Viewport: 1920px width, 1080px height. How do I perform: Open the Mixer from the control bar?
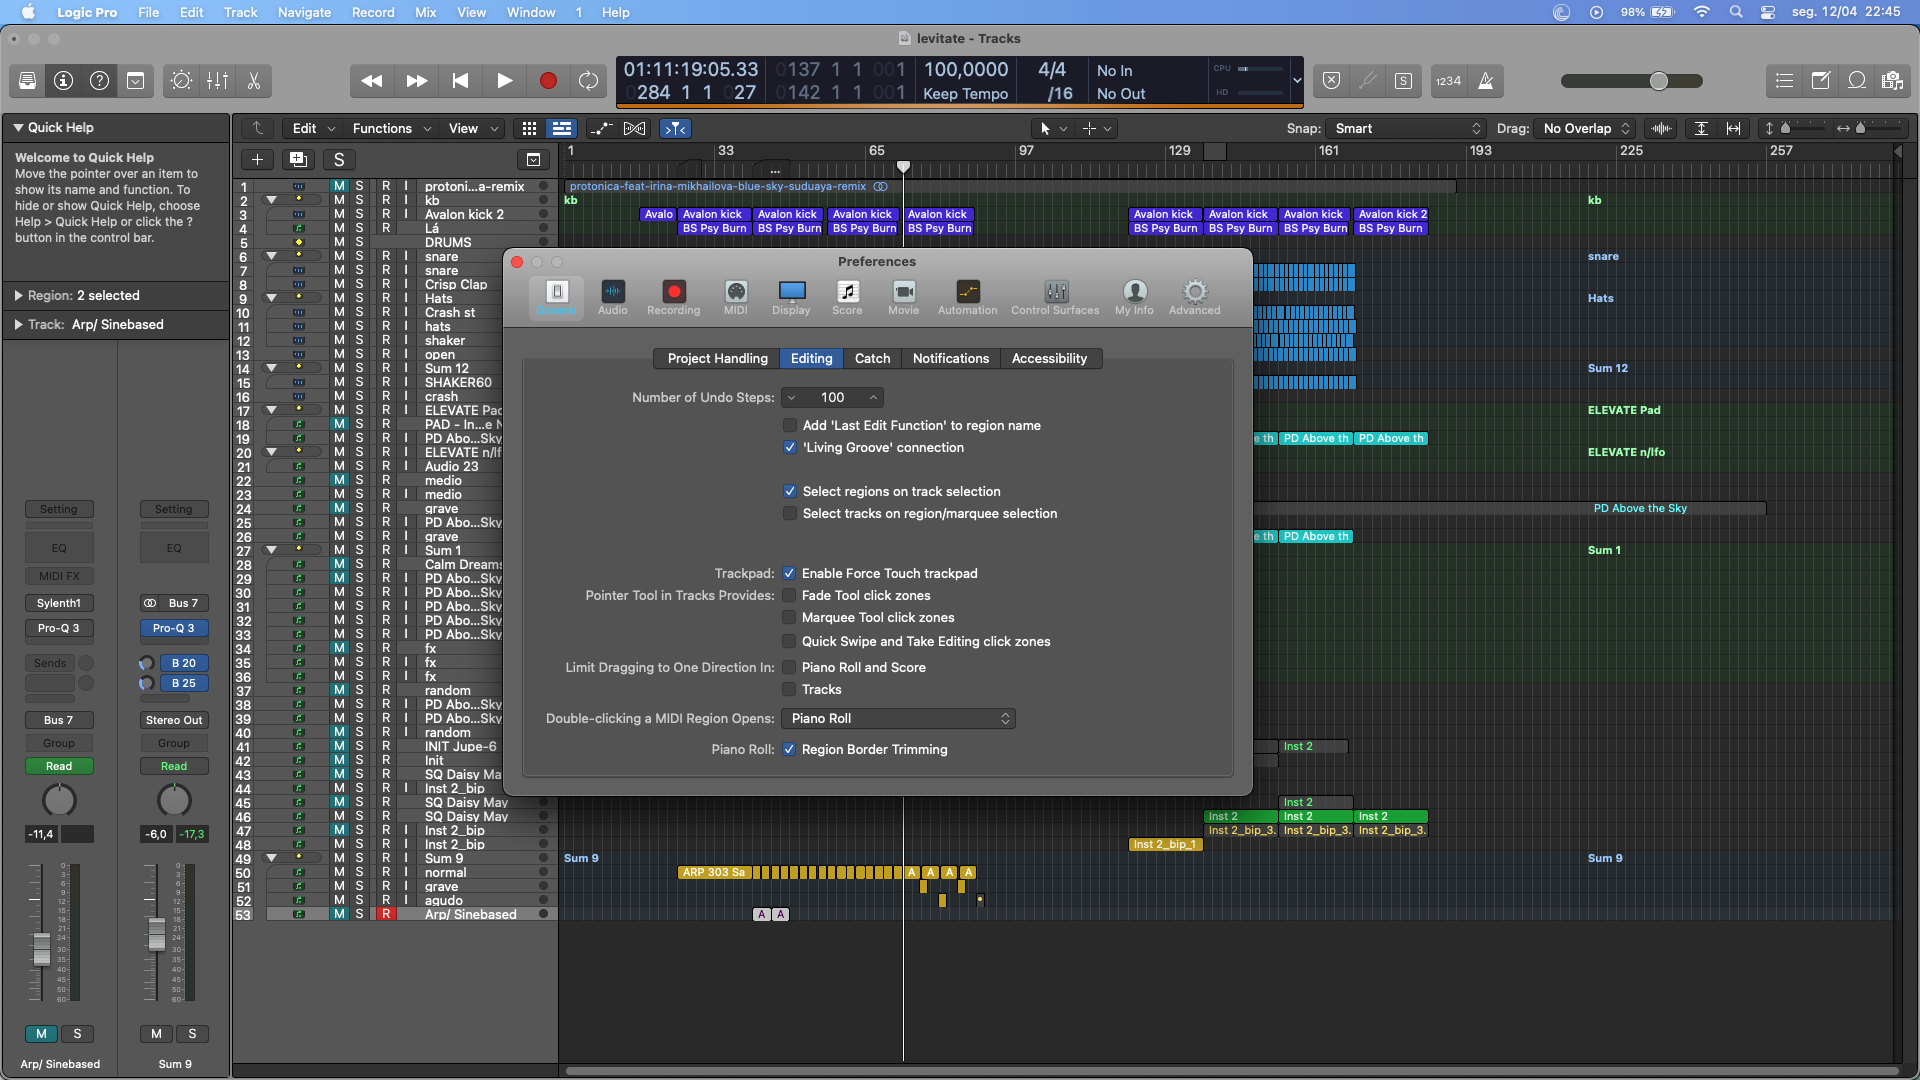[217, 81]
